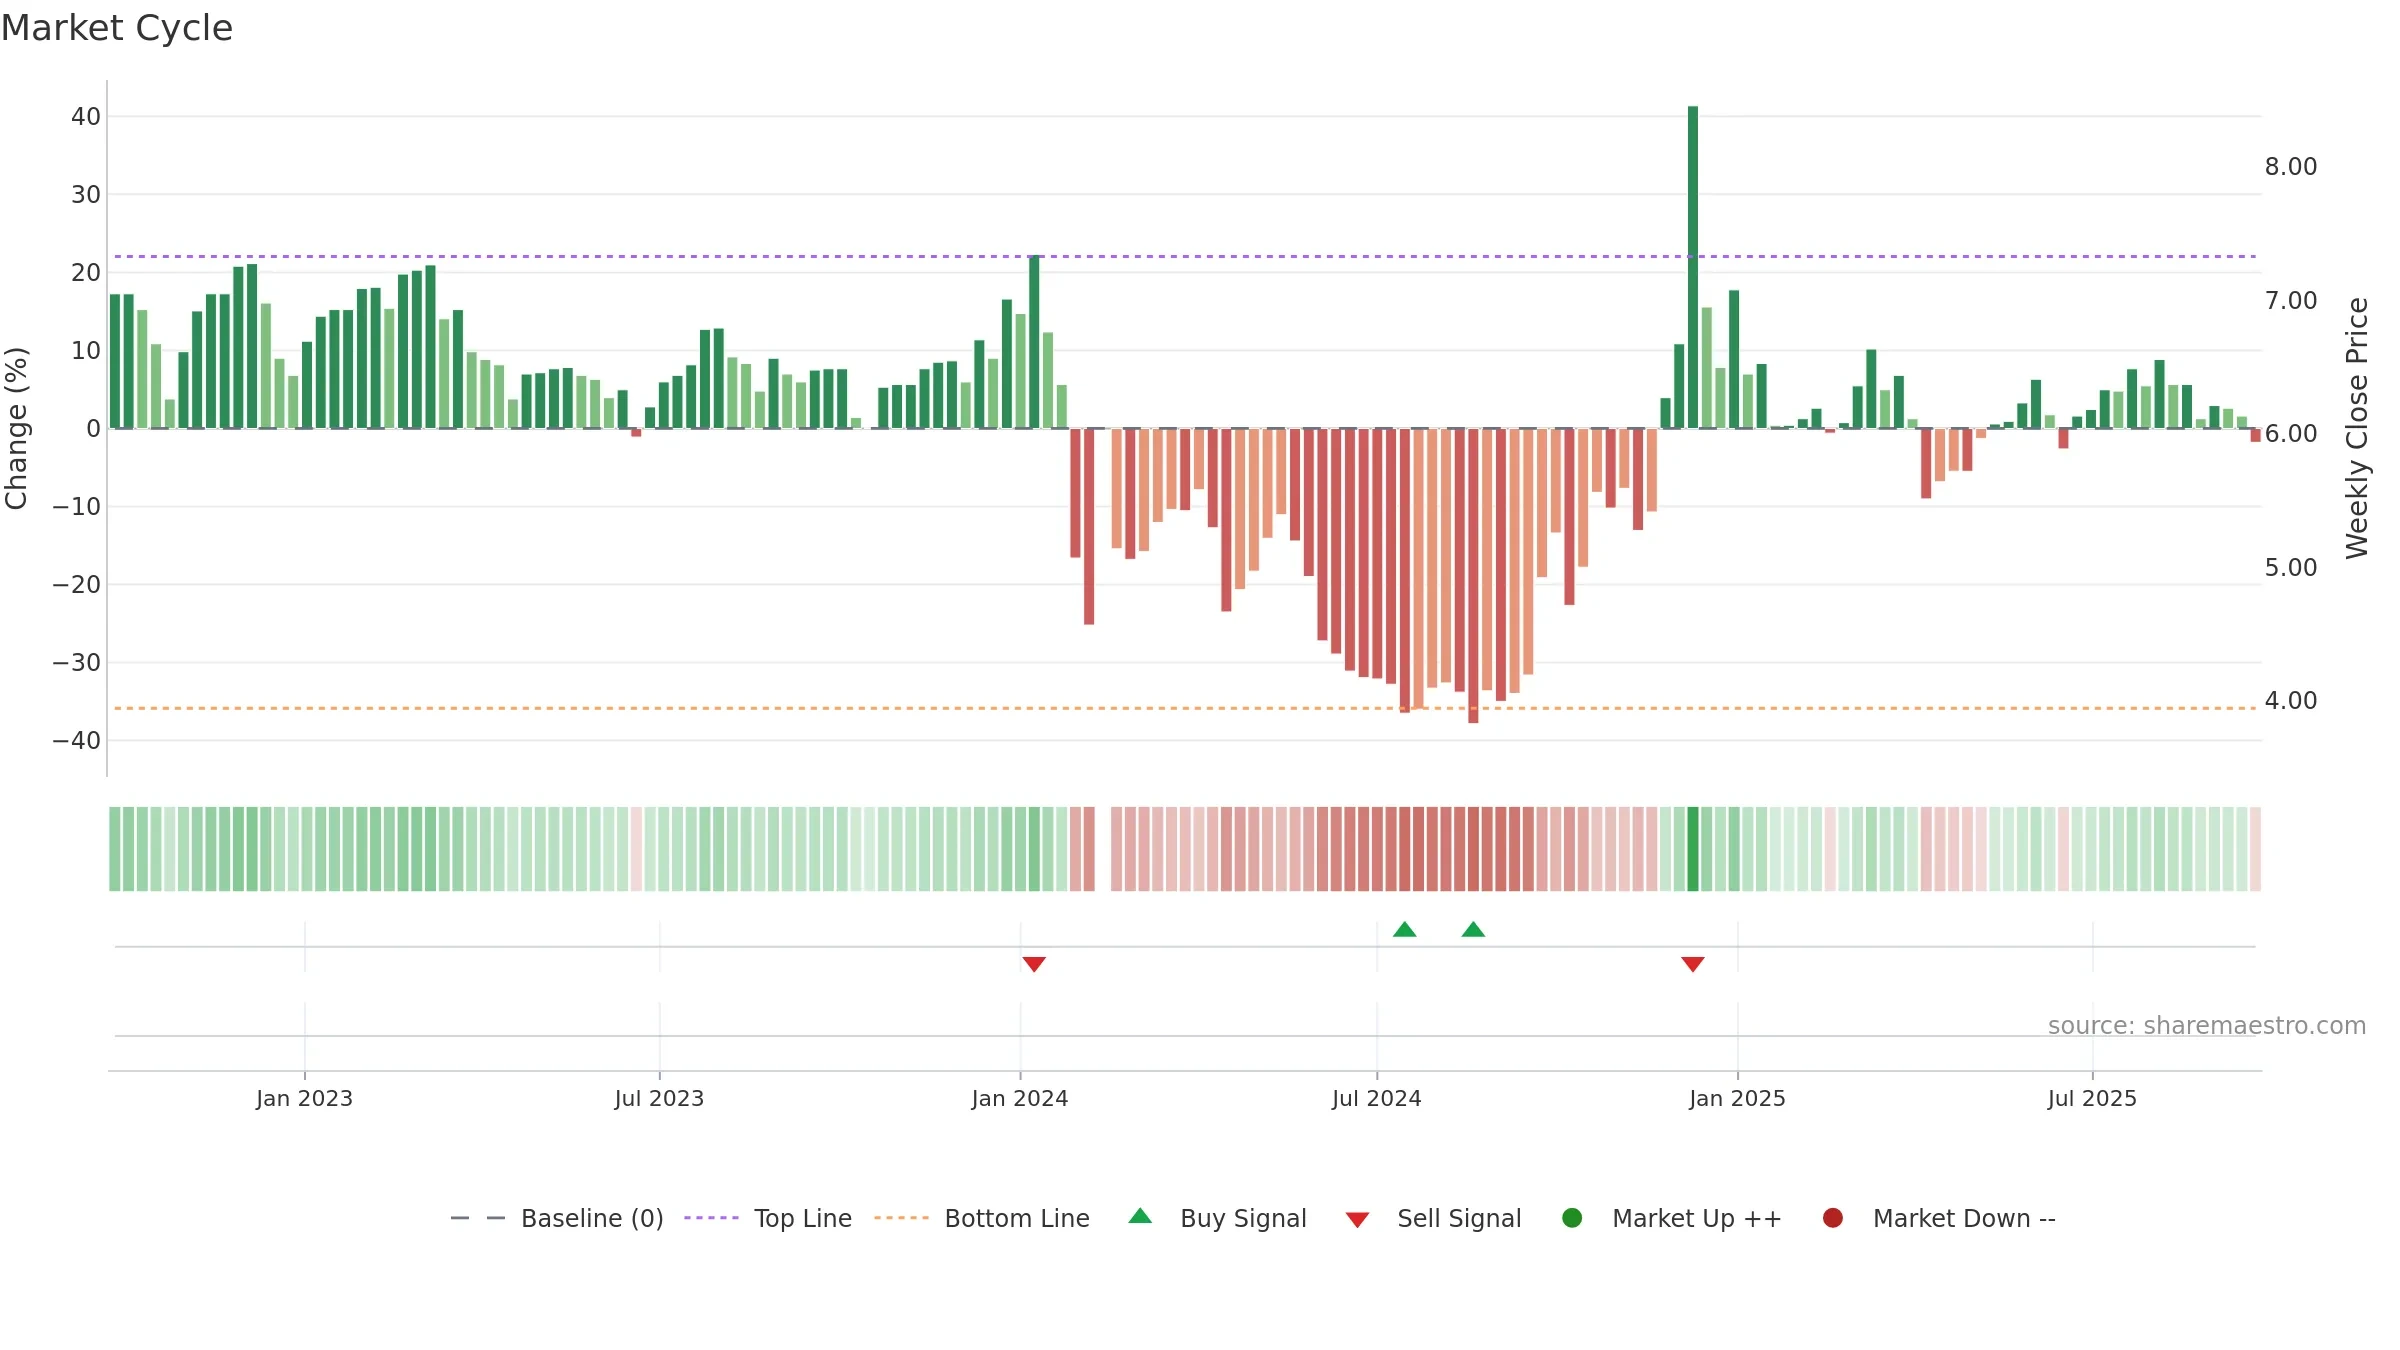Click the −40 tick on the change axis
This screenshot has width=2400, height=1350.
77,740
